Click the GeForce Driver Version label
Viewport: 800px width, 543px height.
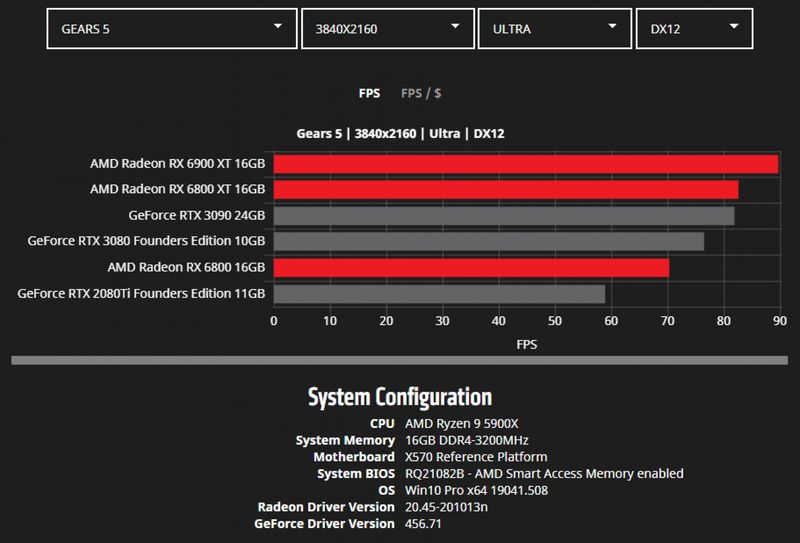coord(324,524)
